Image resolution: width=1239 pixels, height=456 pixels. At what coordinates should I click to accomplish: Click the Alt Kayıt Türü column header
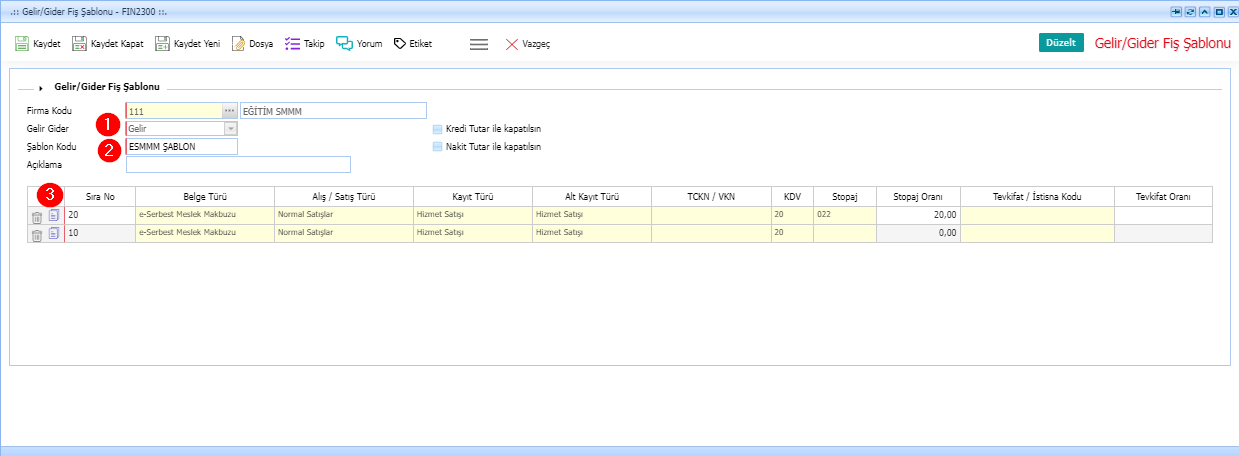tap(592, 196)
